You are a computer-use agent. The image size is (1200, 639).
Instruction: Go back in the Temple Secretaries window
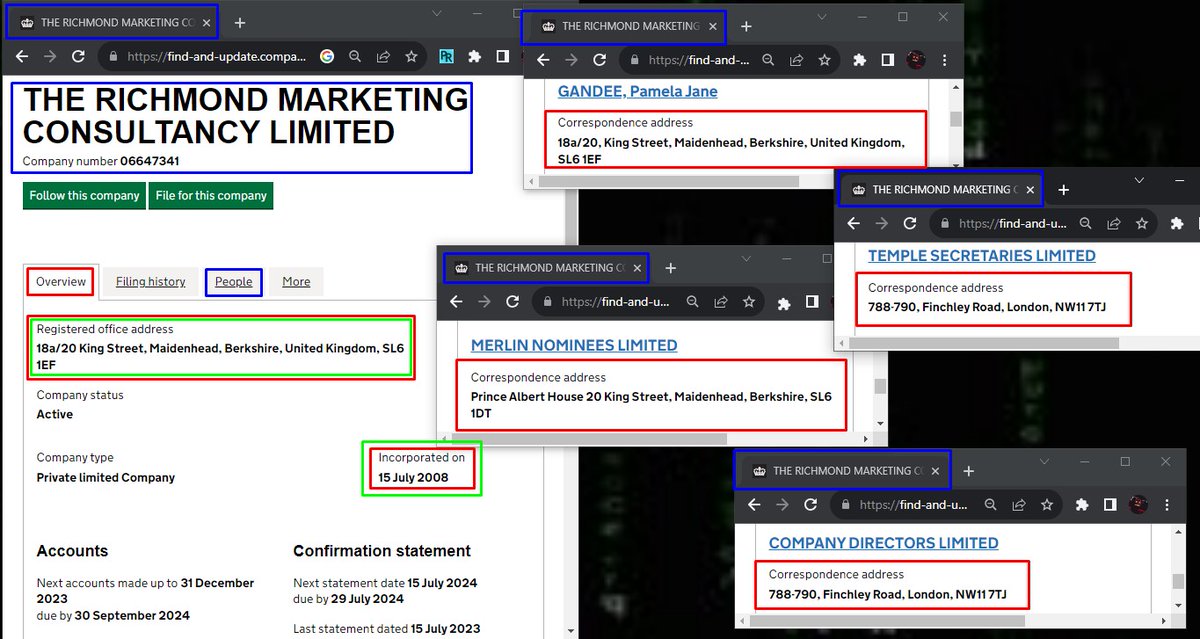[853, 223]
